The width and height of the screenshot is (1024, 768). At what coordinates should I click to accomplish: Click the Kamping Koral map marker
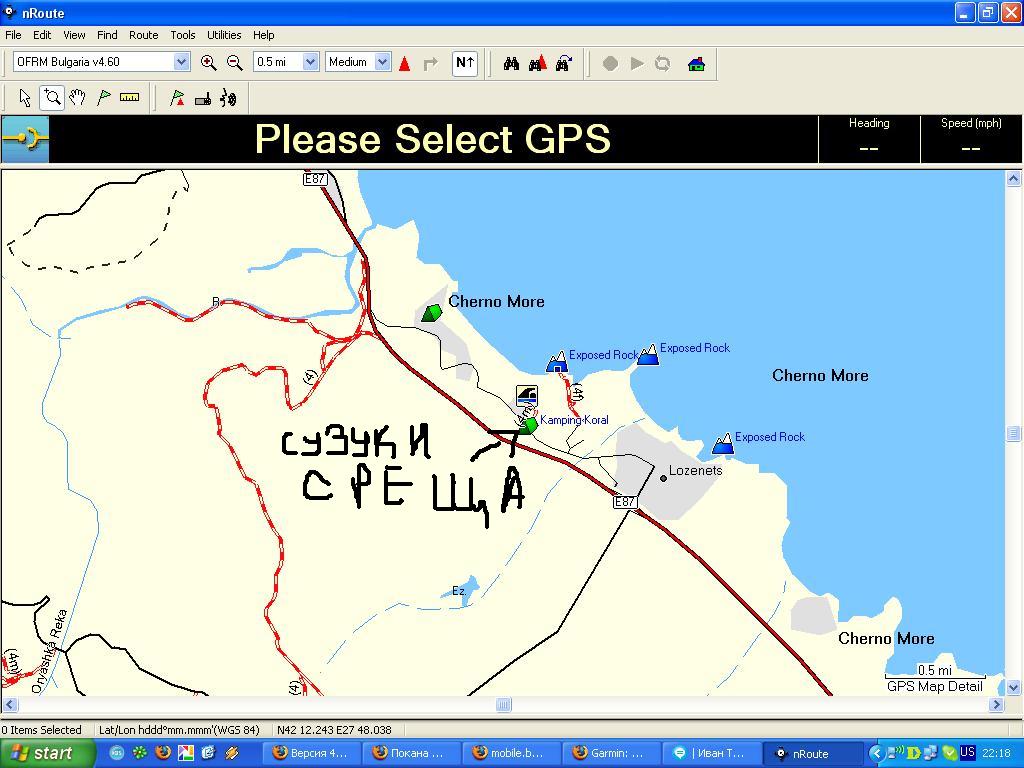pos(530,425)
